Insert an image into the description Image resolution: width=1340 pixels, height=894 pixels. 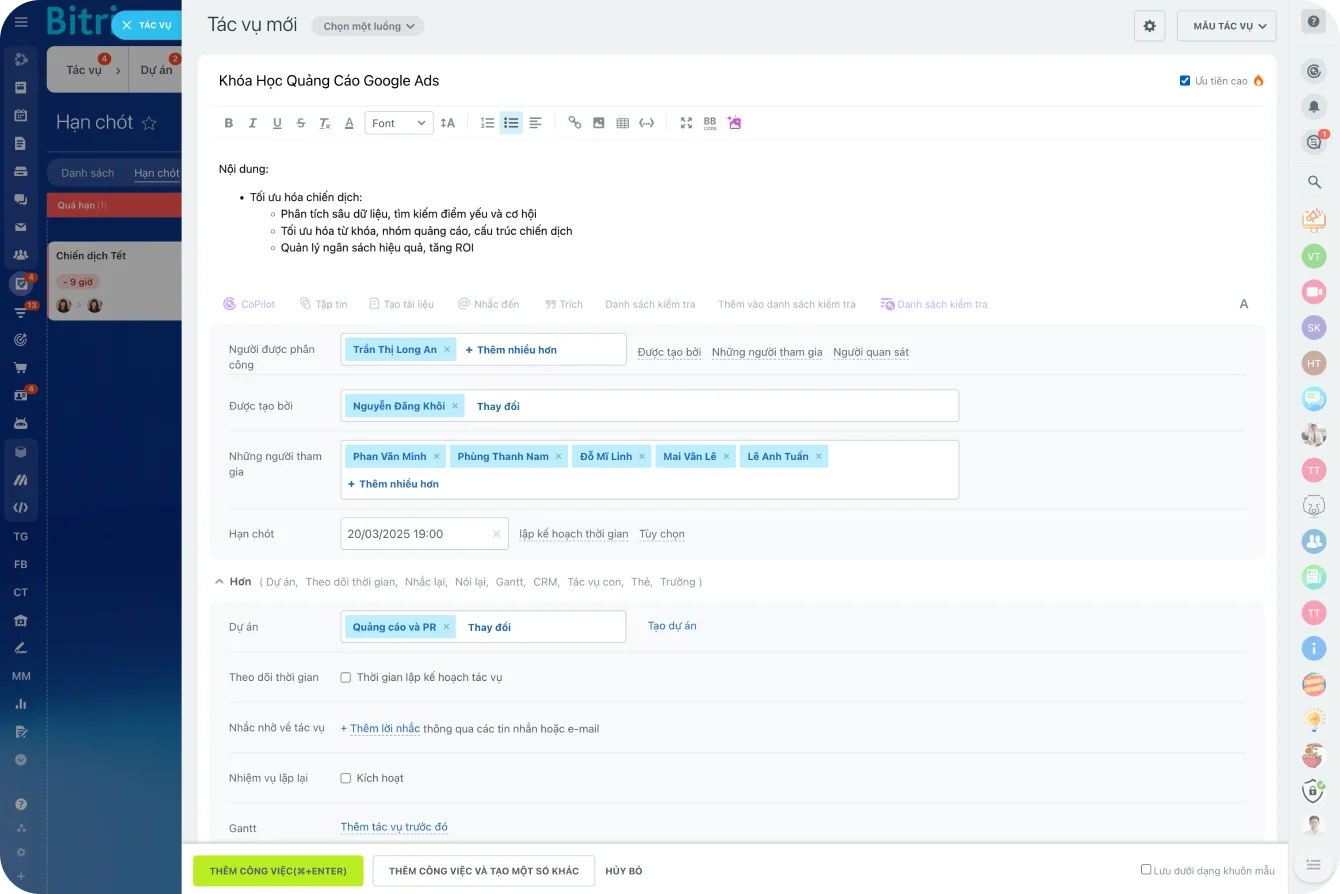(598, 123)
